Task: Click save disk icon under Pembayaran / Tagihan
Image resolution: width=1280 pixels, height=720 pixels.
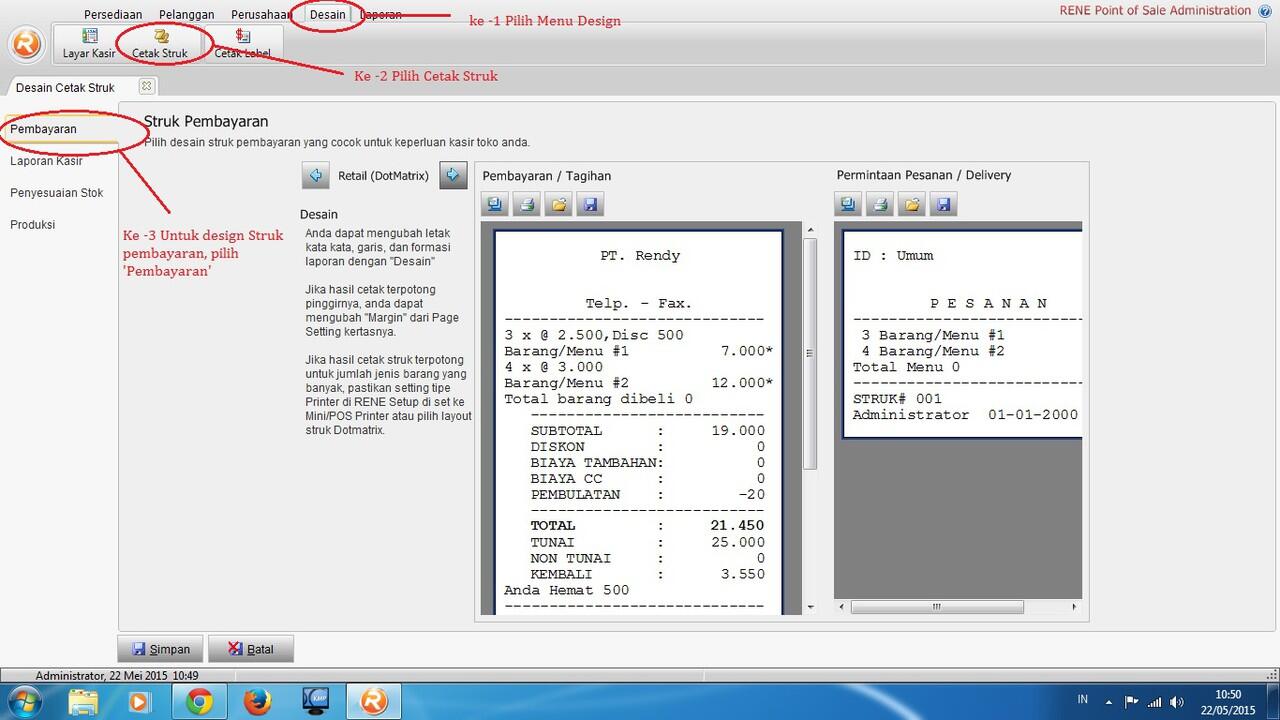Action: (589, 205)
